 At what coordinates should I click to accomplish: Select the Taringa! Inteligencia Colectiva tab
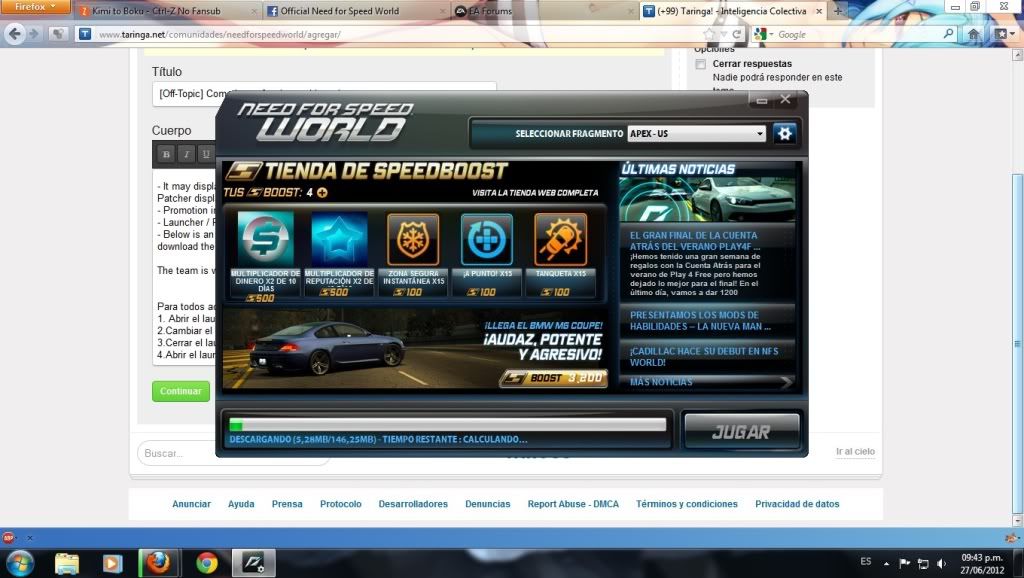point(732,11)
